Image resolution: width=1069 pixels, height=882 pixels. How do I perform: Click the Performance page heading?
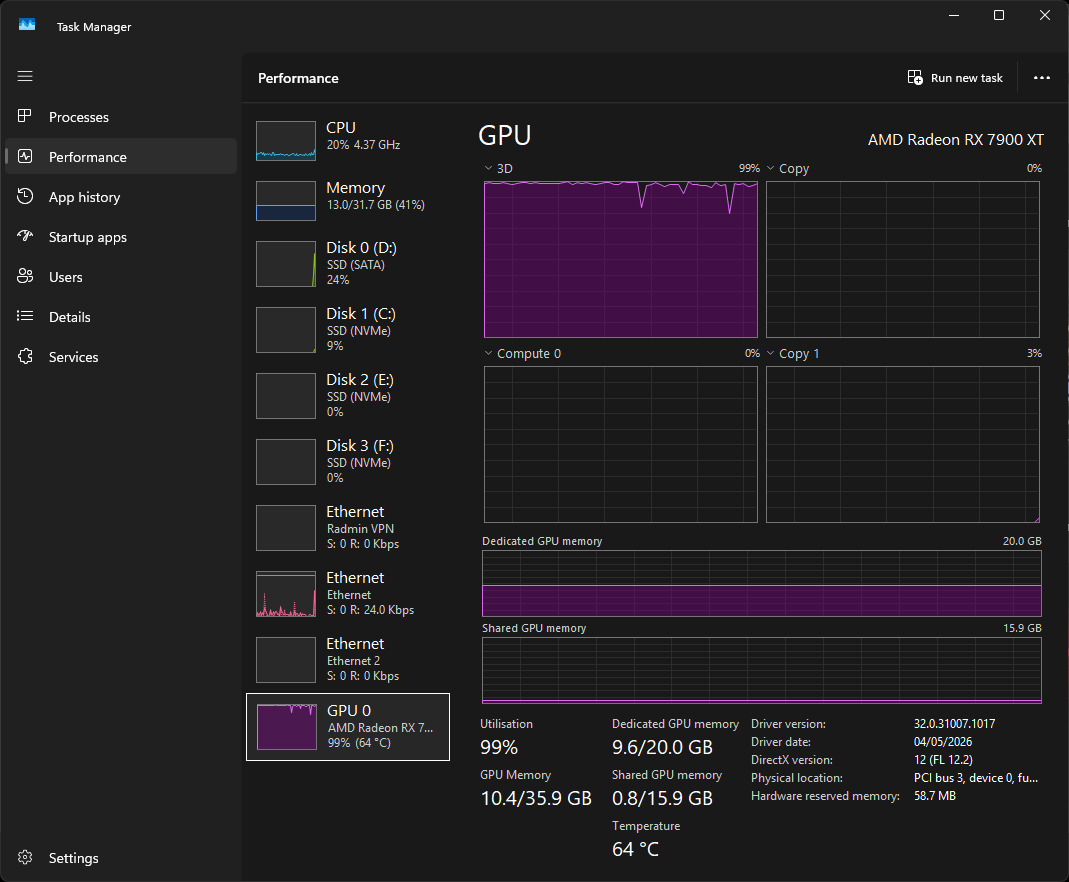[x=298, y=78]
